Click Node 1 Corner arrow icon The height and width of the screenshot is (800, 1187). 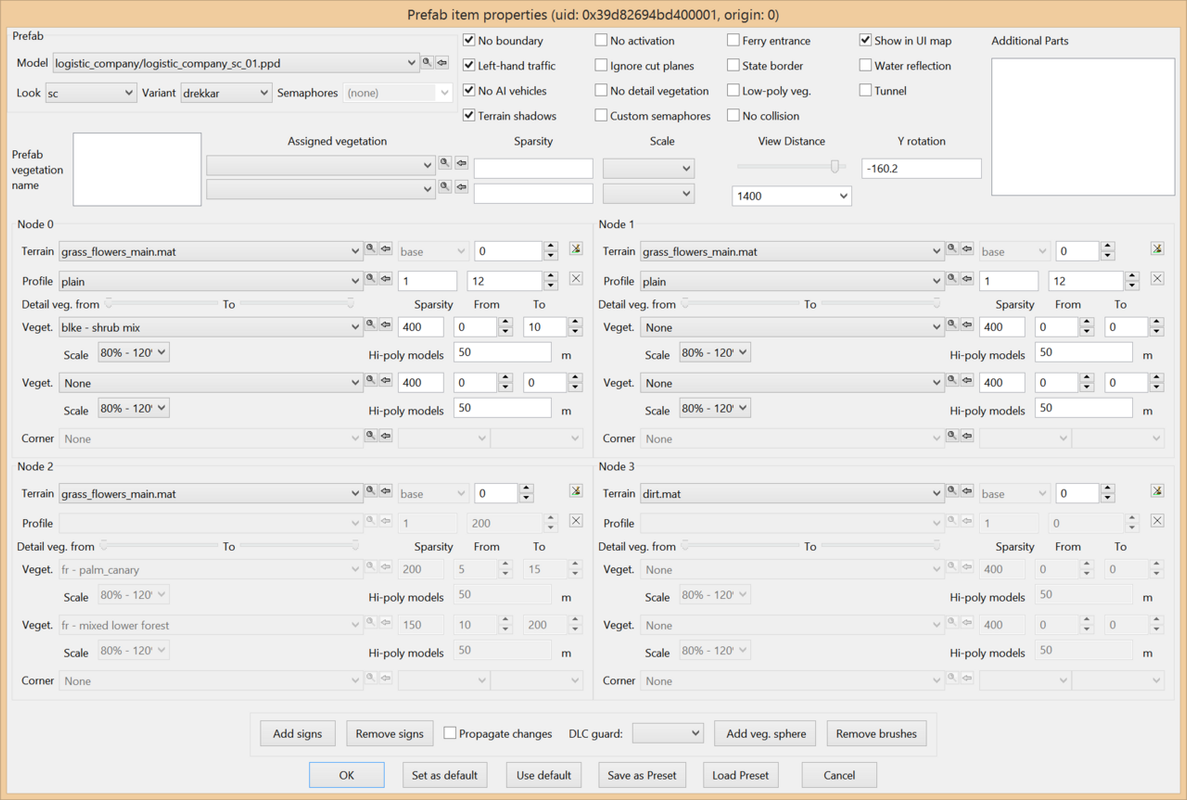click(x=967, y=435)
